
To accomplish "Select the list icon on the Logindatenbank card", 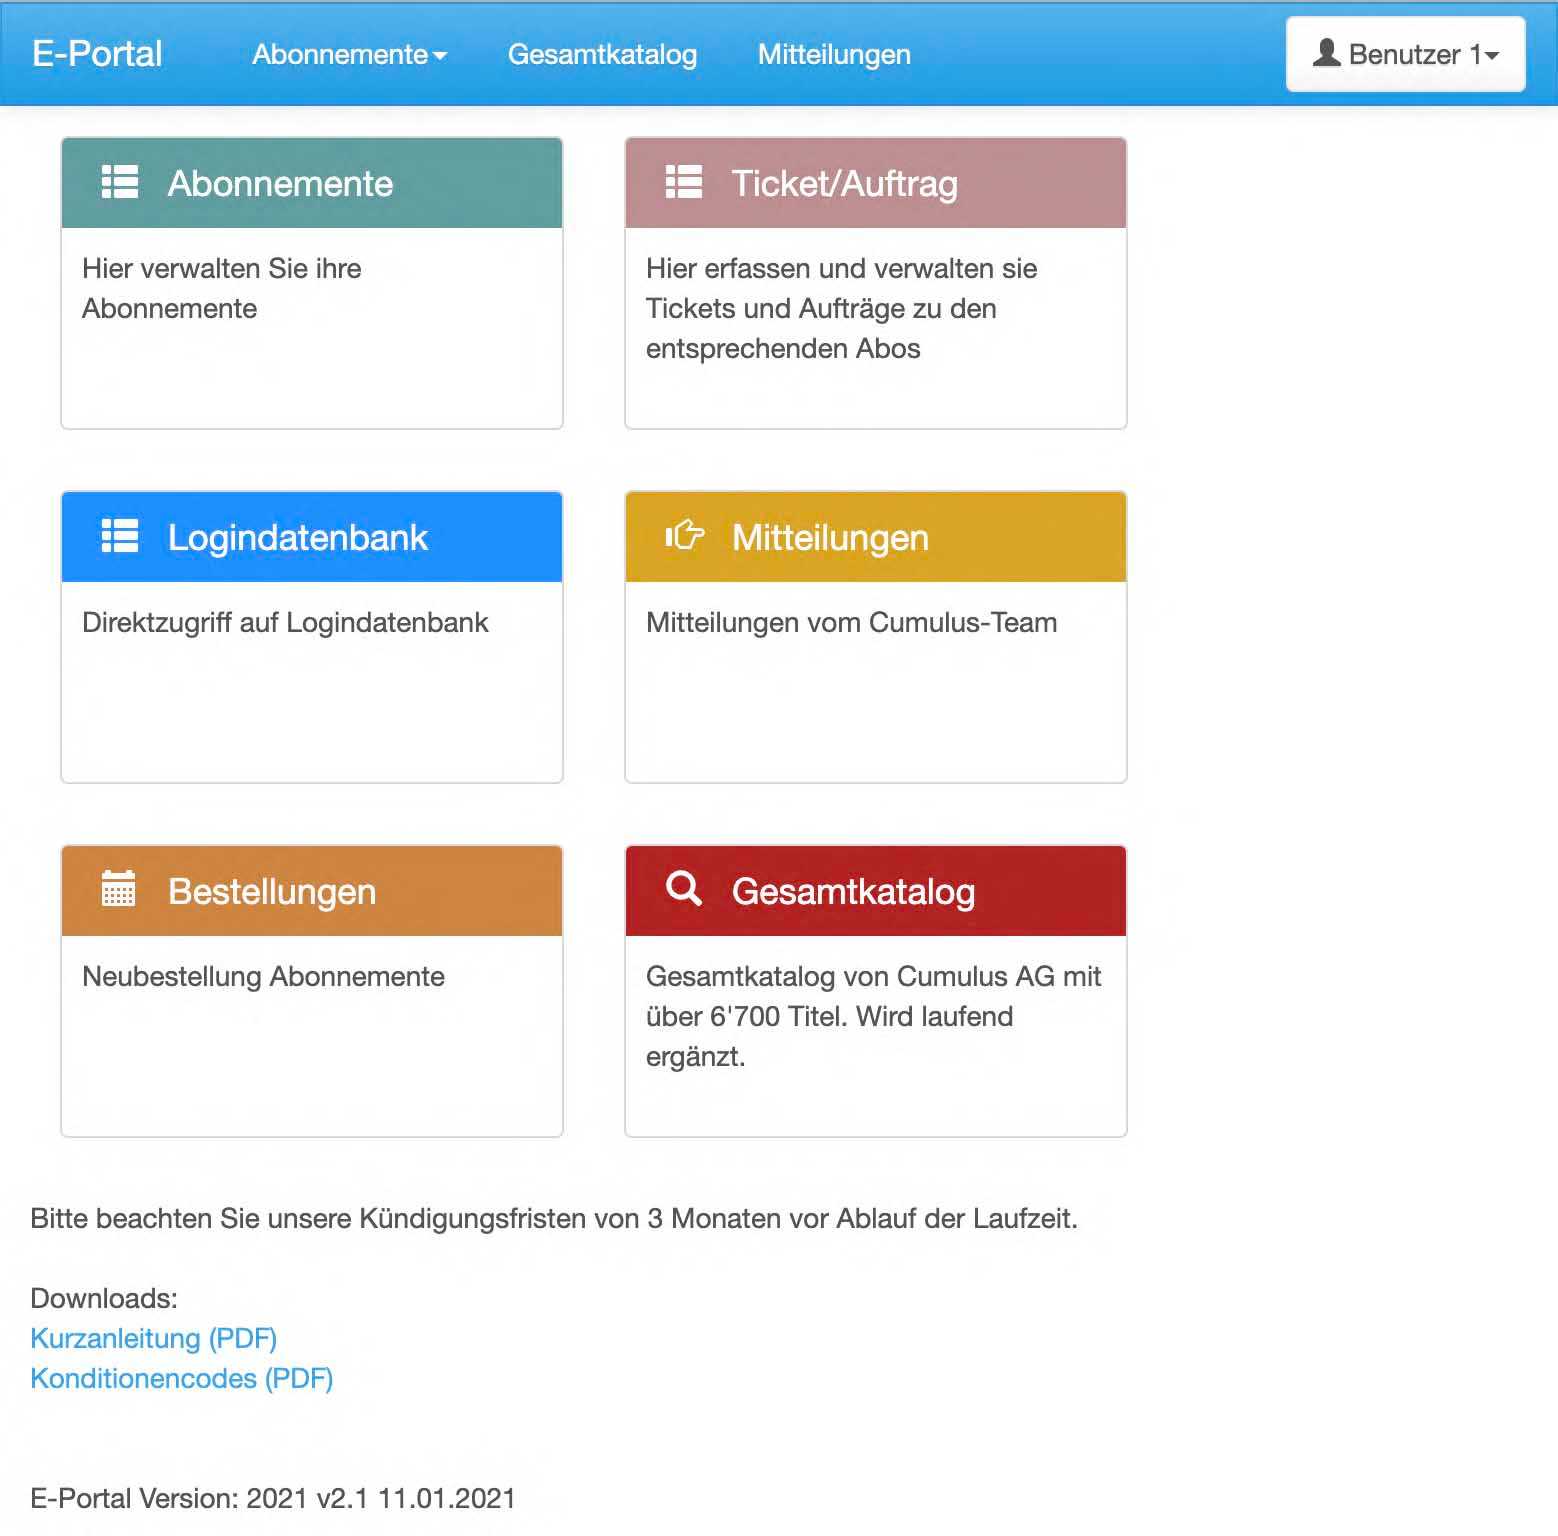I will pos(119,537).
